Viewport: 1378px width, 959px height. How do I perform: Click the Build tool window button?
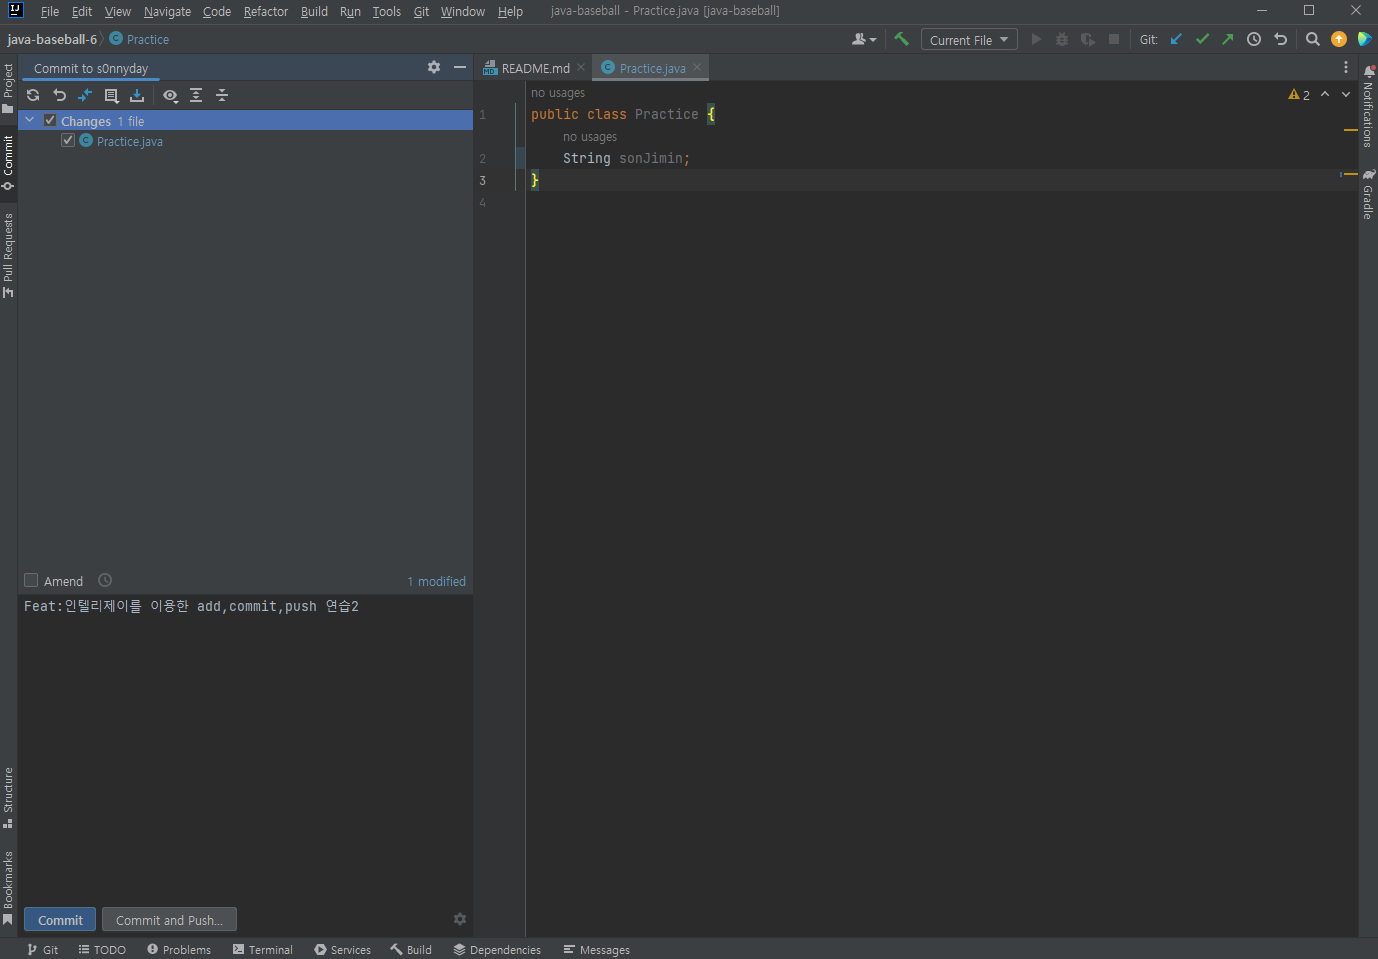411,949
